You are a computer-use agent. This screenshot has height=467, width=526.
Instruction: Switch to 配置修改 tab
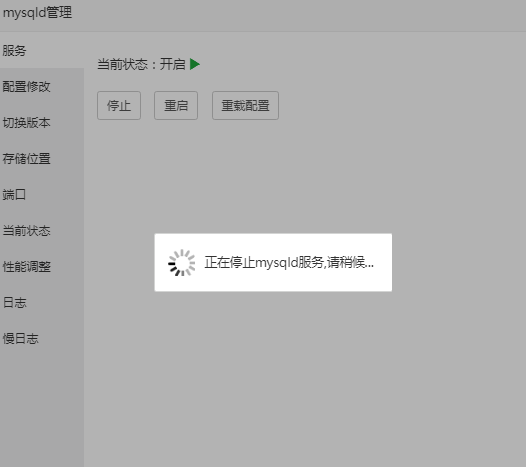coord(42,87)
